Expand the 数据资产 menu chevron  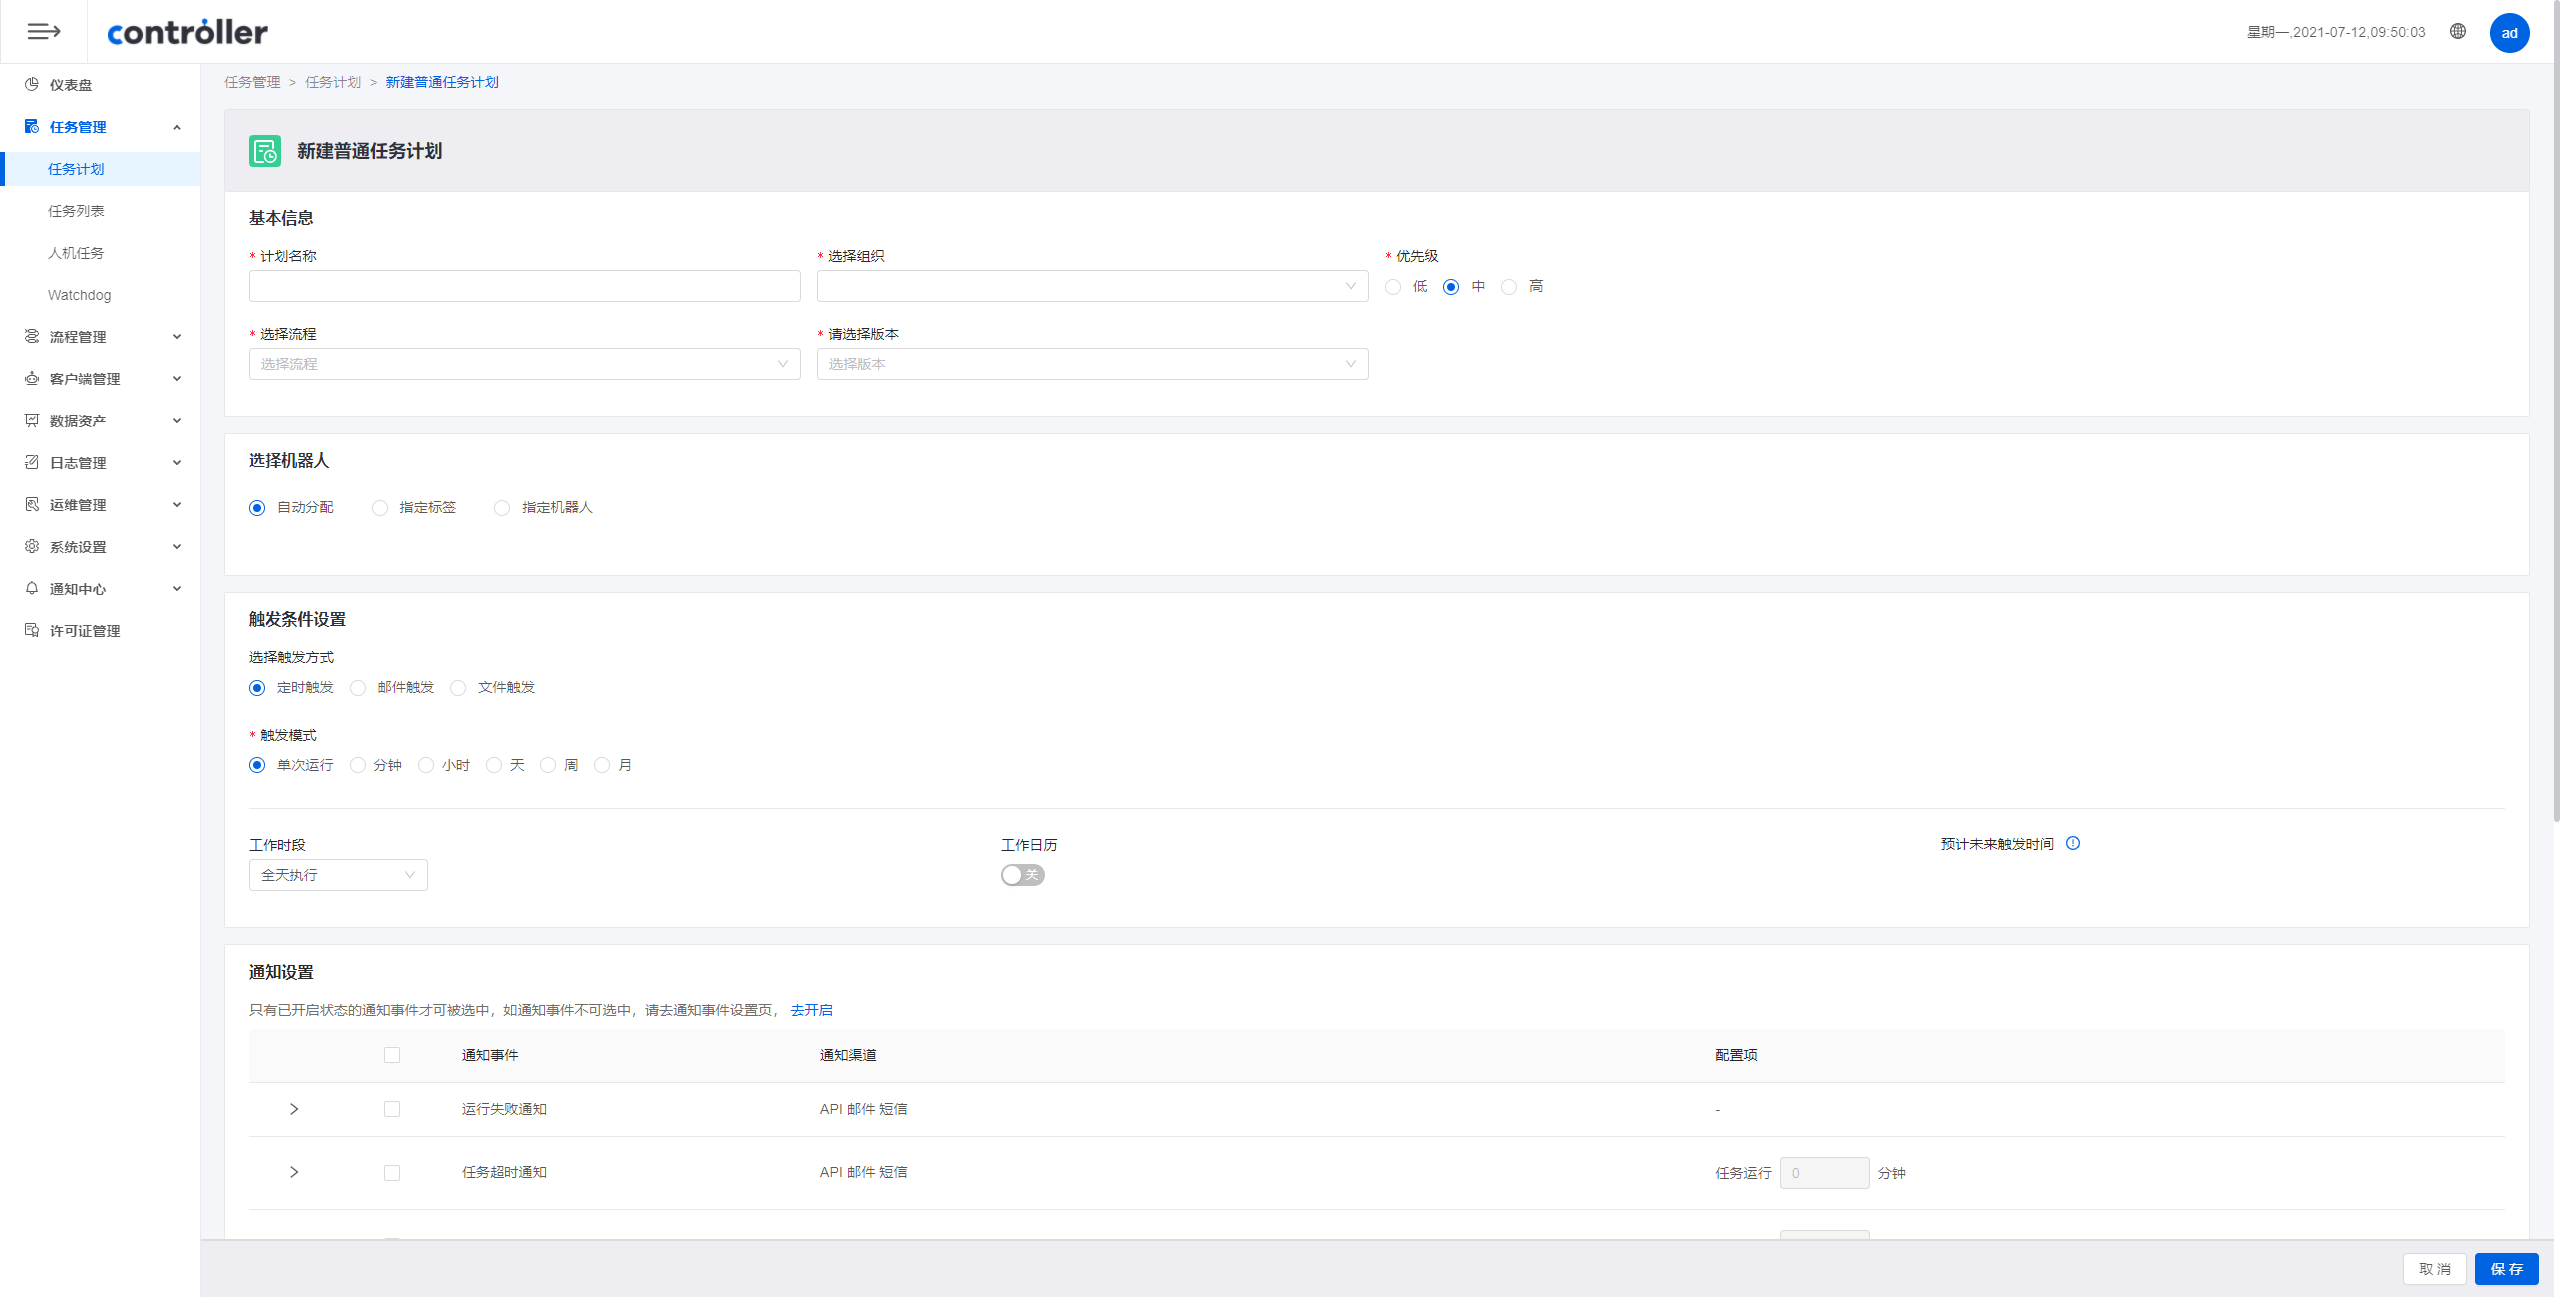(177, 421)
